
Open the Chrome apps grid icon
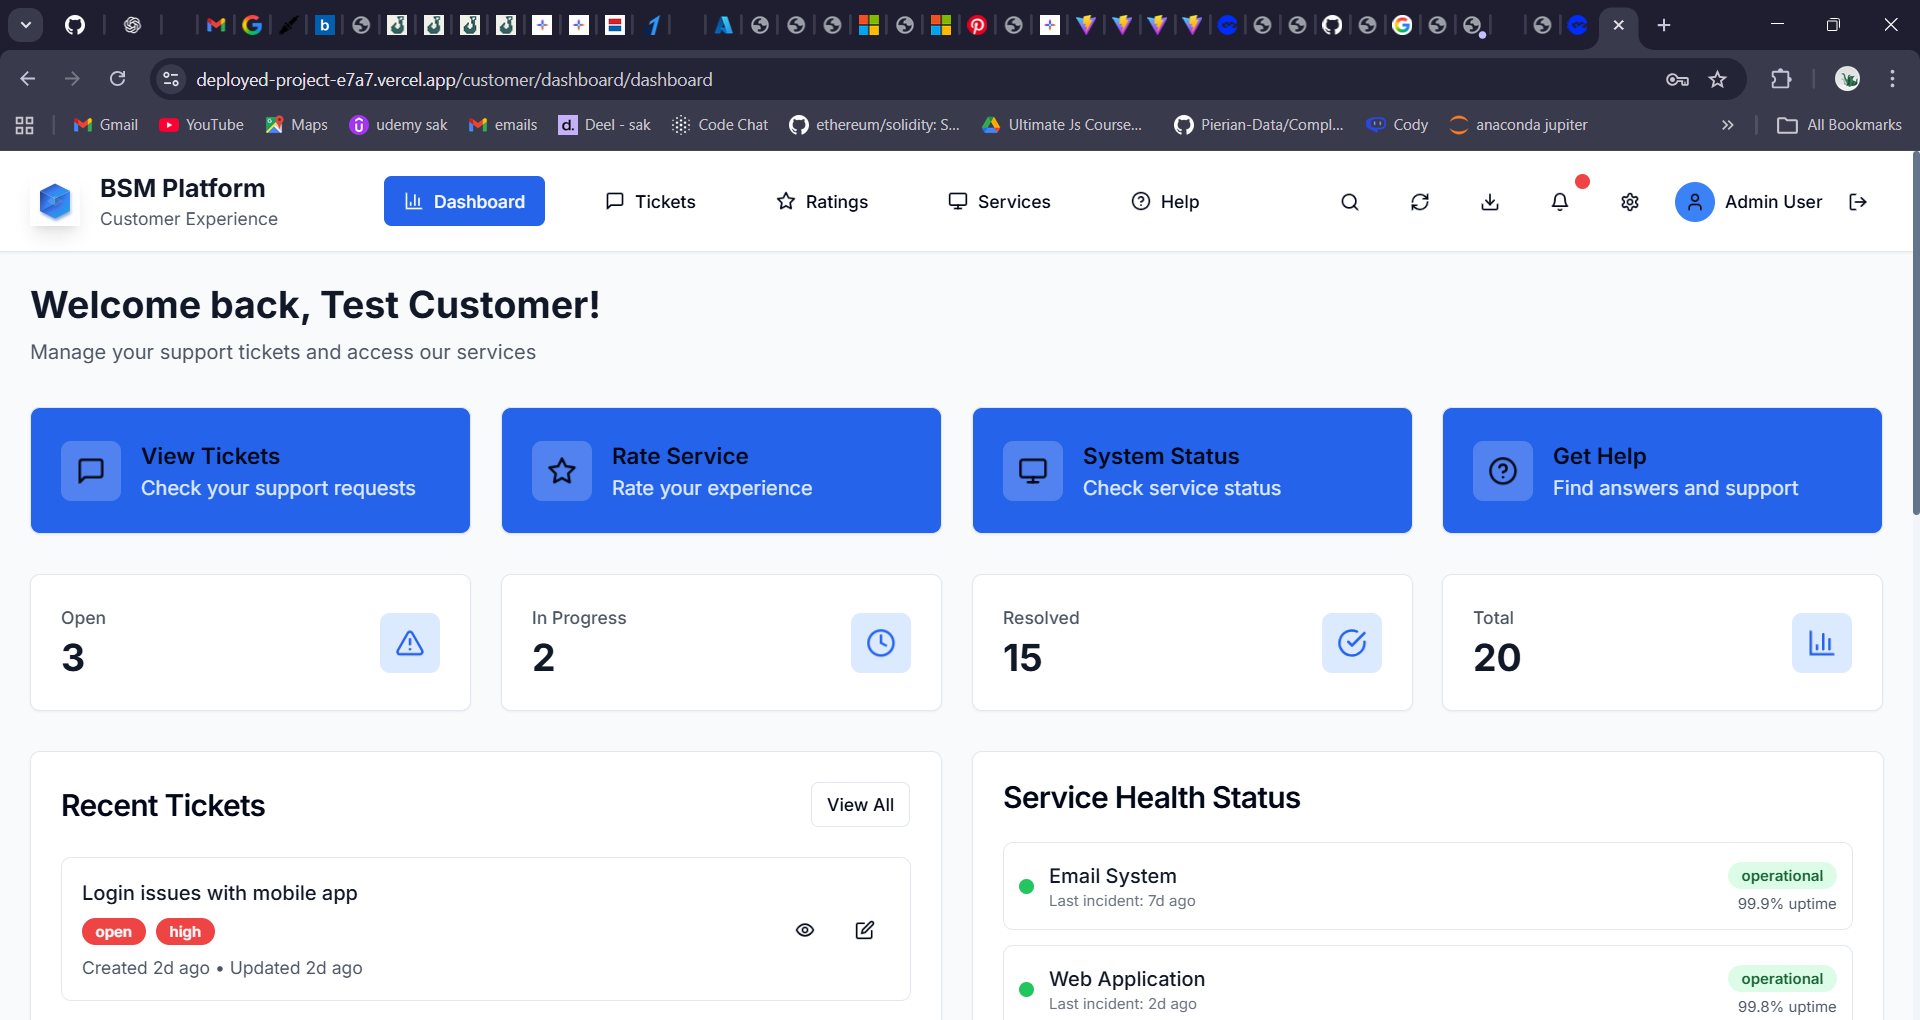pyautogui.click(x=25, y=125)
